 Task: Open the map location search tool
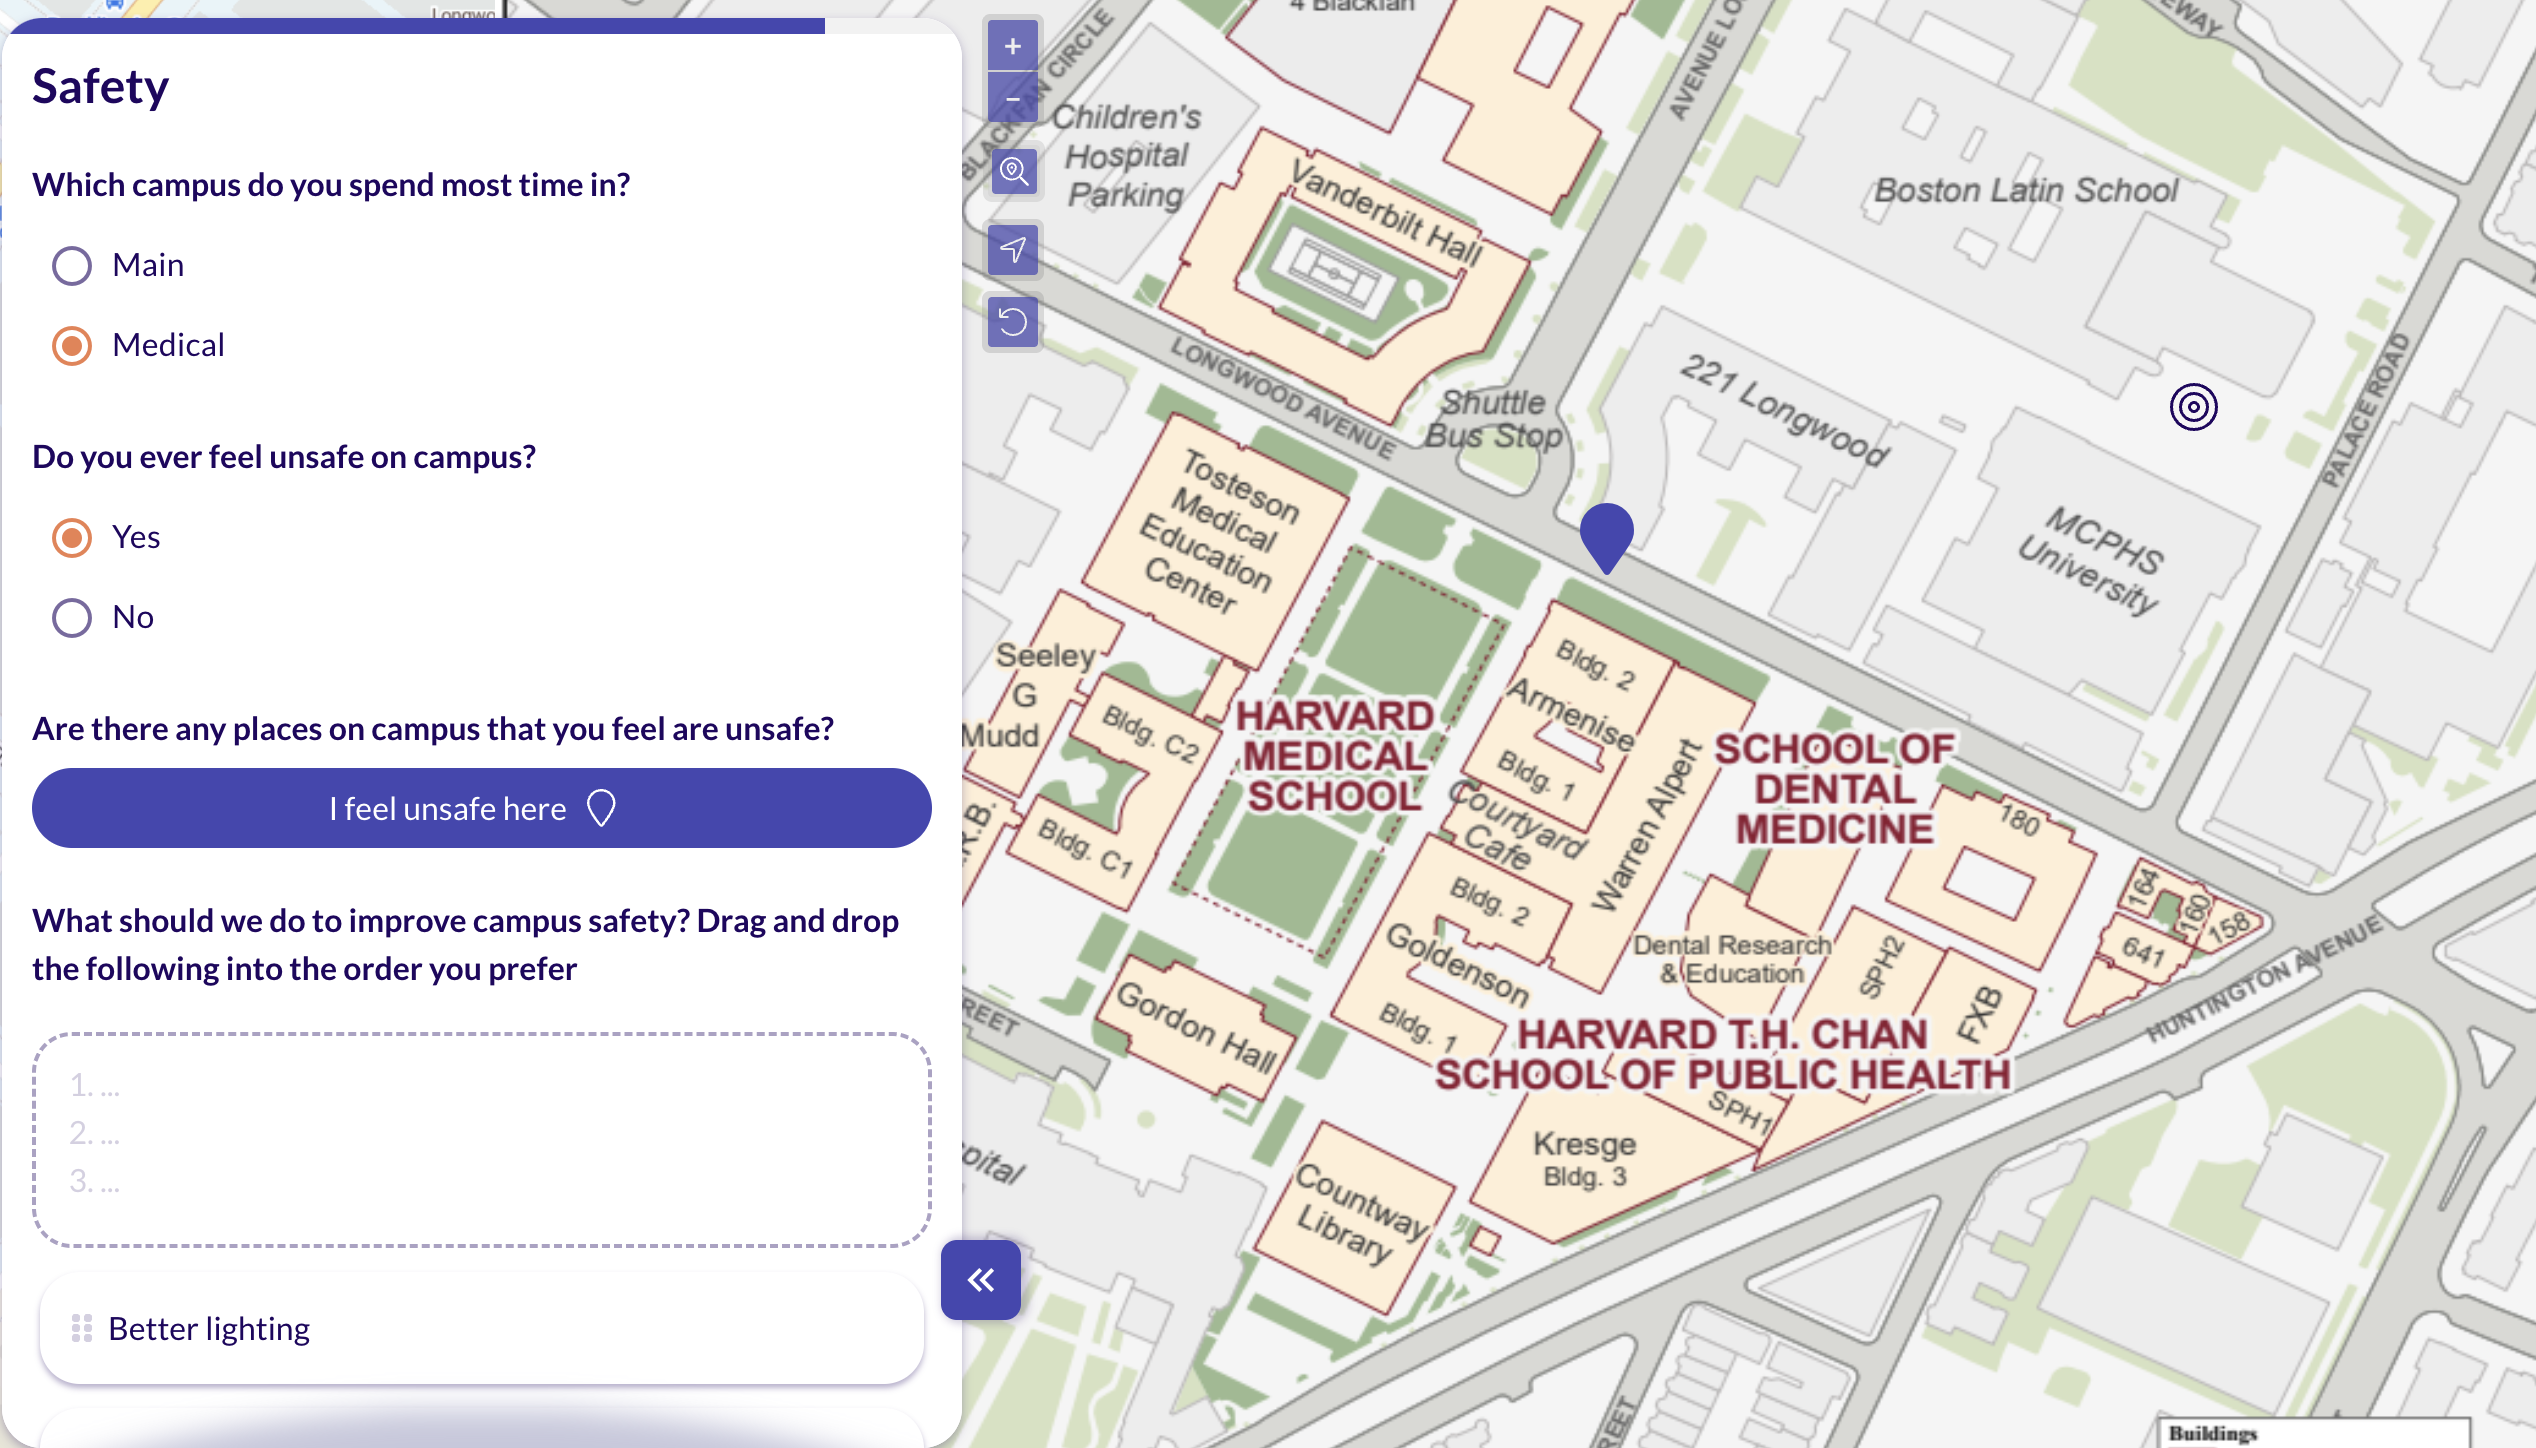[1013, 172]
